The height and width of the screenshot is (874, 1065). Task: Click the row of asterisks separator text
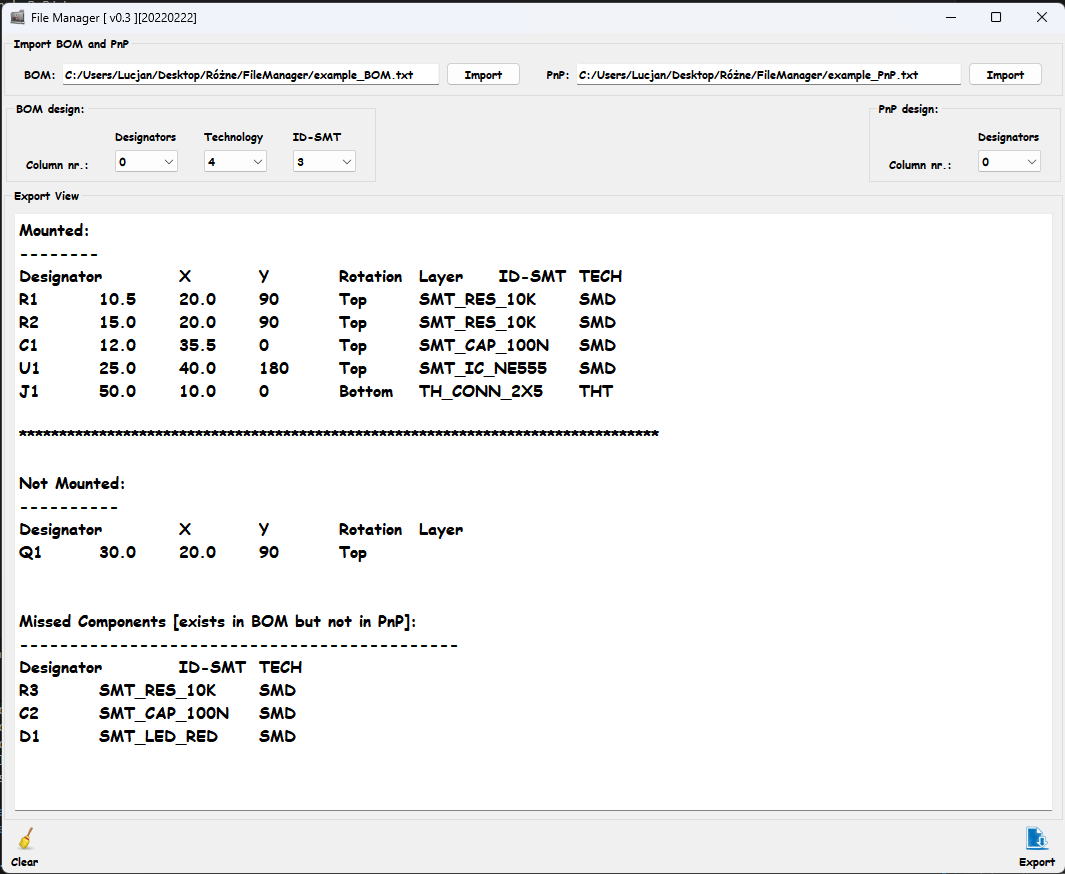point(339,435)
